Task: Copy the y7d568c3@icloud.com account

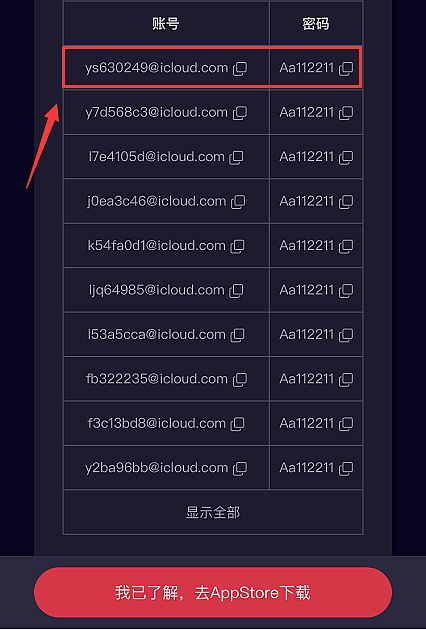Action: [240, 113]
